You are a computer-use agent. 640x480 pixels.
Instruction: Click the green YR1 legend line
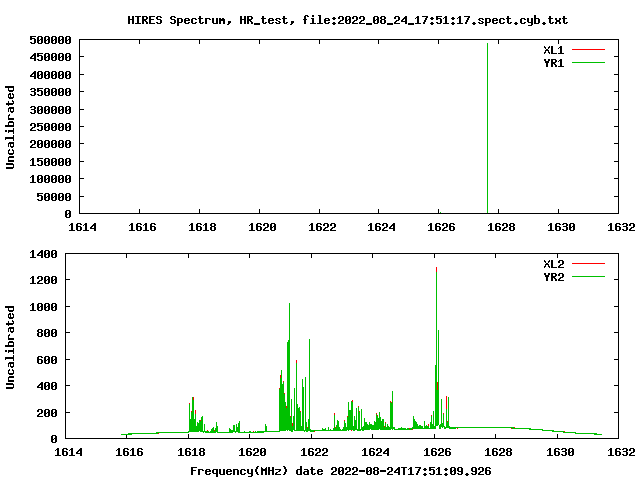[x=588, y=63]
